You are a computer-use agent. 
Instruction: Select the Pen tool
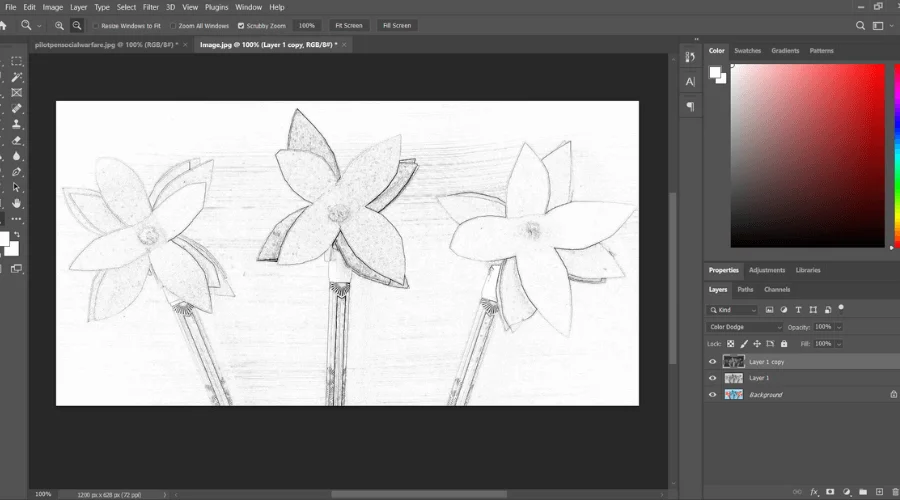coord(17,172)
